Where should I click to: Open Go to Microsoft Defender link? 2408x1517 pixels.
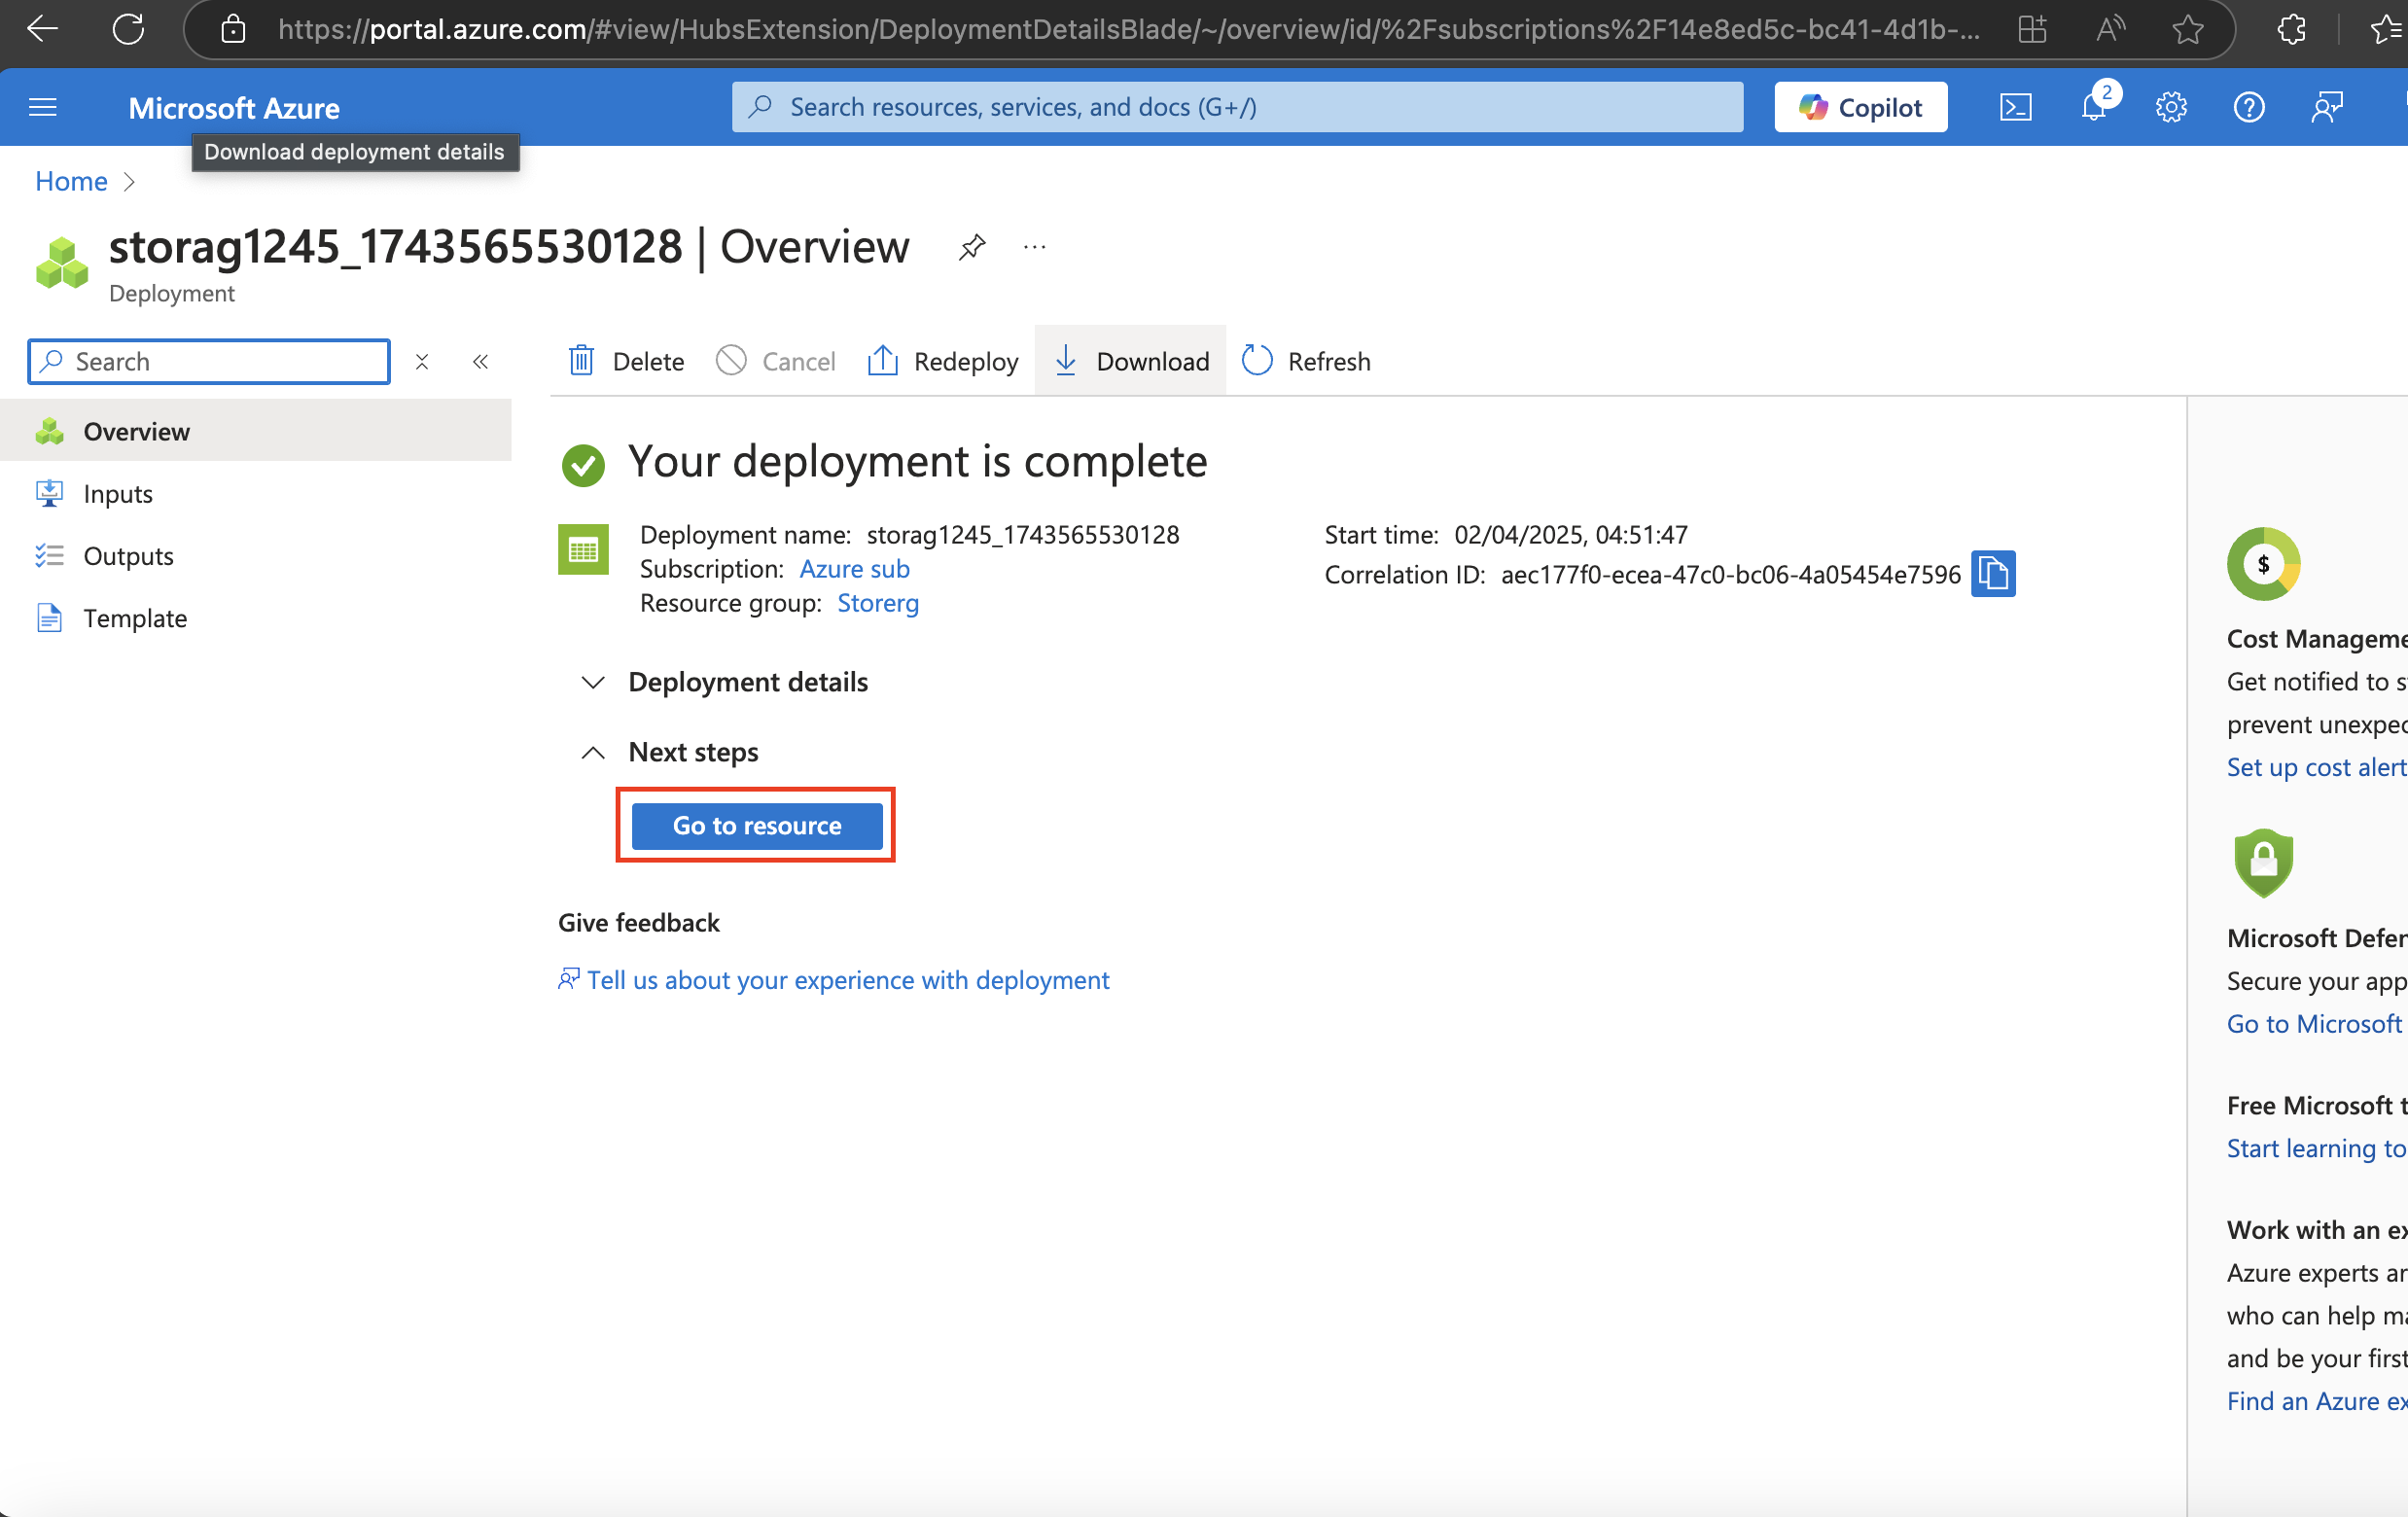click(x=2316, y=1023)
